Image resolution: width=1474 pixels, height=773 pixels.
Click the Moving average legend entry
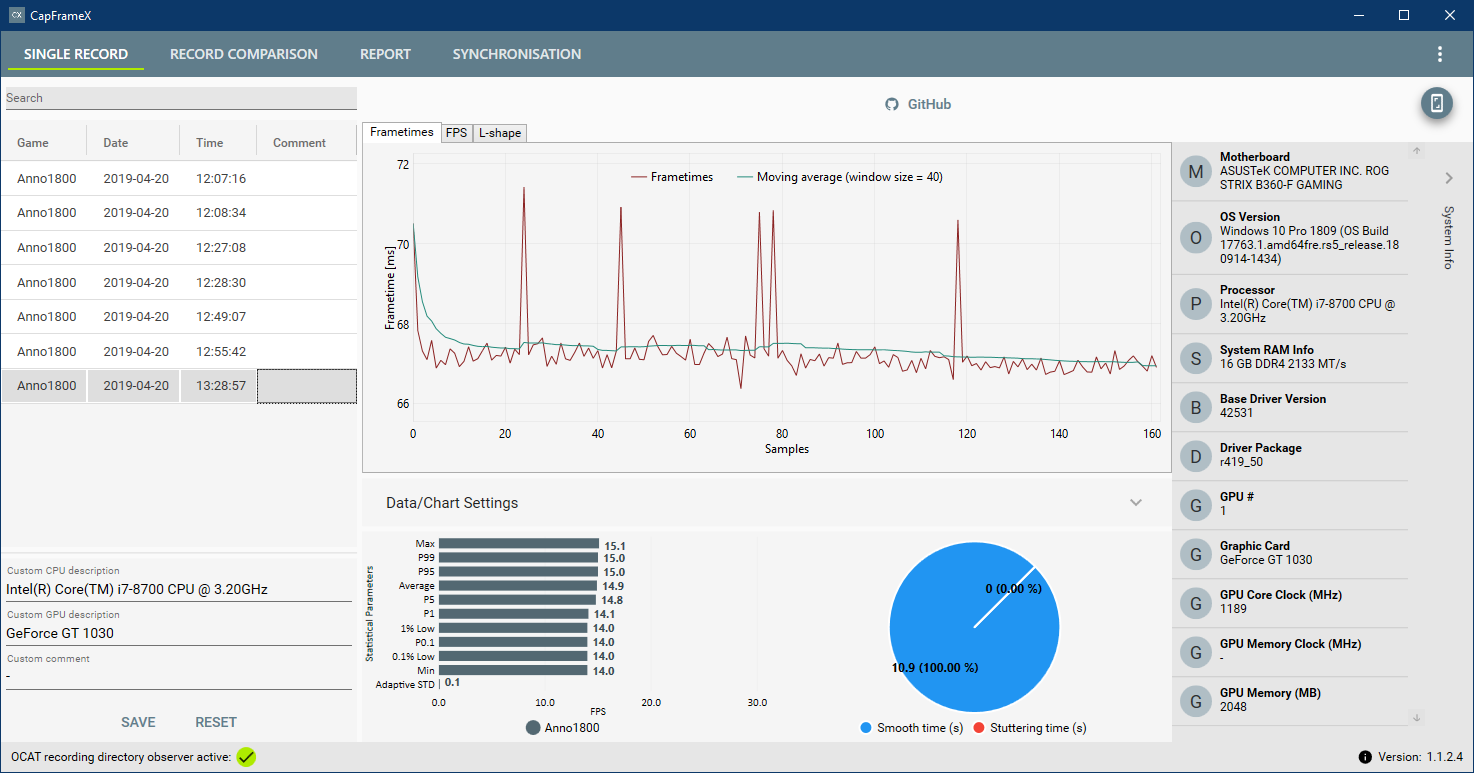pyautogui.click(x=840, y=177)
